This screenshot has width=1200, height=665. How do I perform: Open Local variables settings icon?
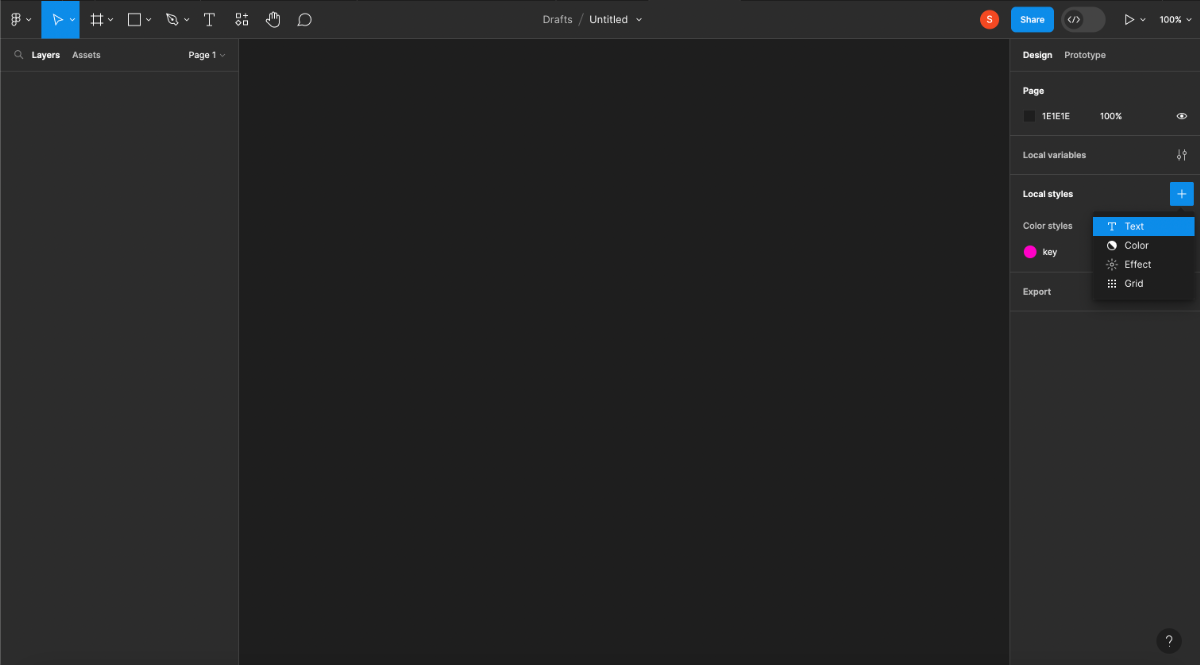click(x=1182, y=155)
